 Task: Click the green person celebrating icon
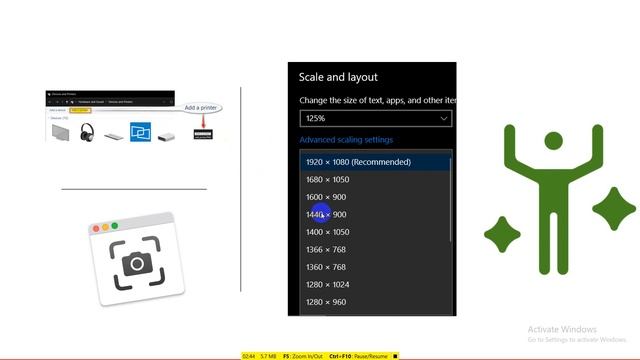(553, 200)
